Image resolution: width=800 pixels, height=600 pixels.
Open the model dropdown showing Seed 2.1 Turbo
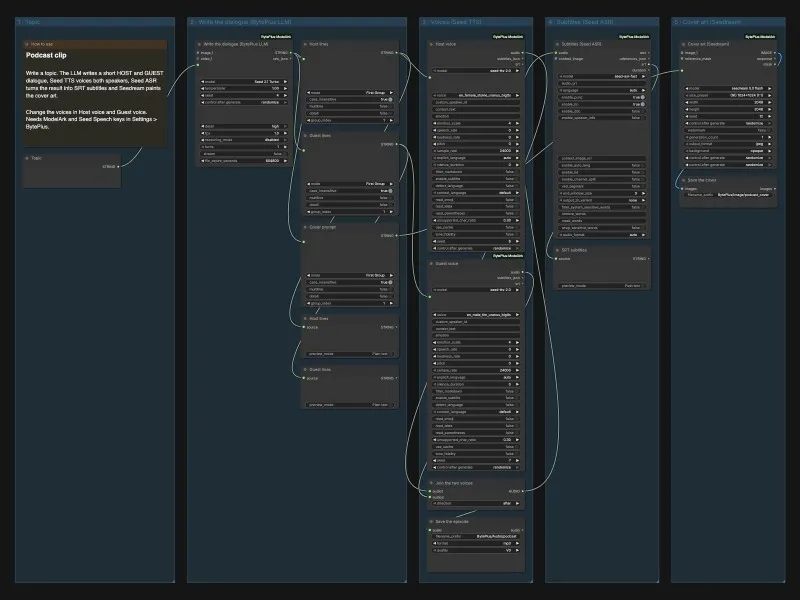tap(244, 82)
